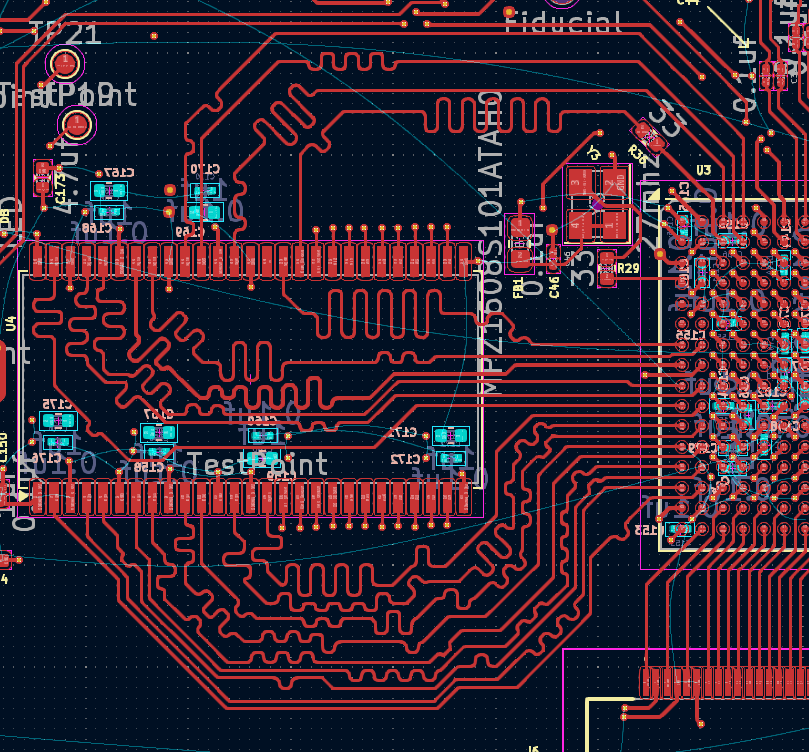809x752 pixels.
Task: Click the Fiducial text label
Action: 563,21
